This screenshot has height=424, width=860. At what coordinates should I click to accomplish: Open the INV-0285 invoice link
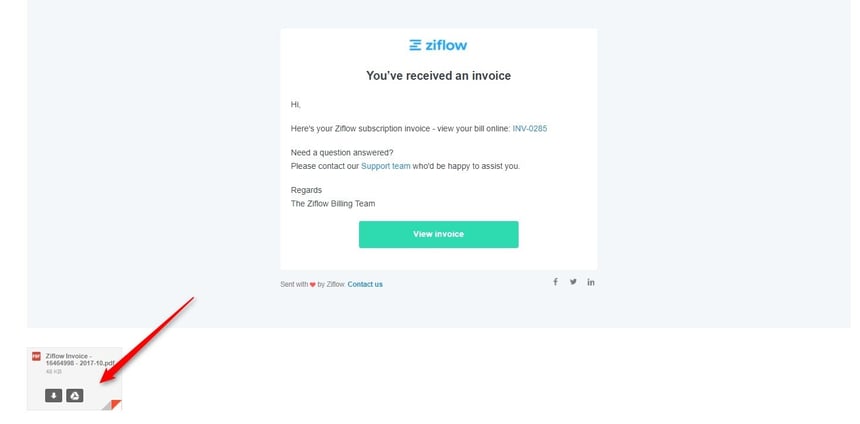pyautogui.click(x=530, y=129)
